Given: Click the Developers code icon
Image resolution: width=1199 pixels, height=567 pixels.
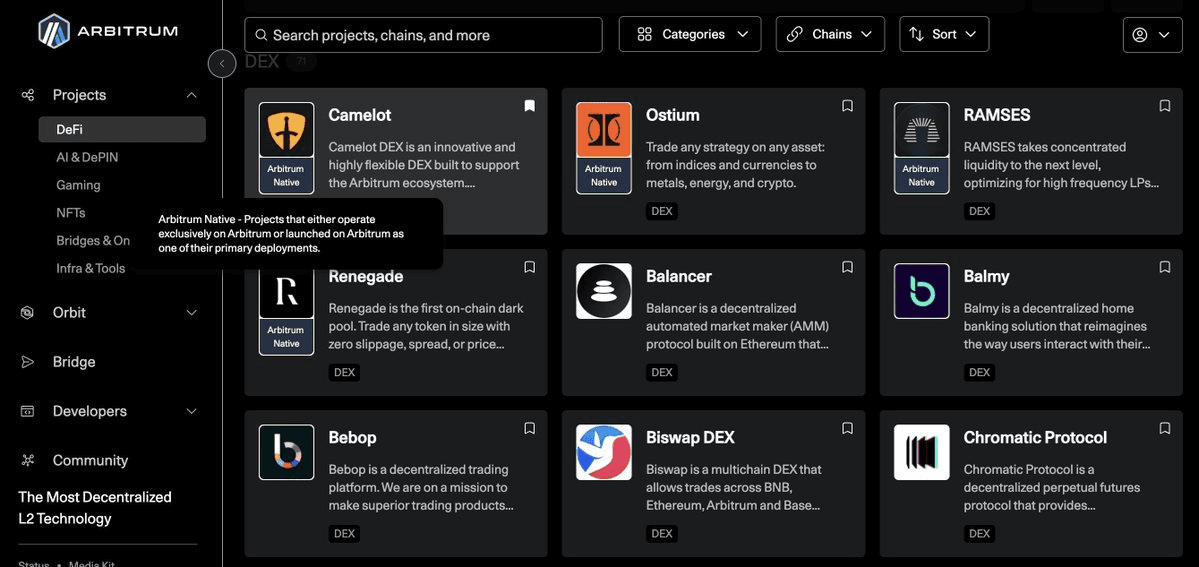Looking at the screenshot, I should [x=28, y=411].
